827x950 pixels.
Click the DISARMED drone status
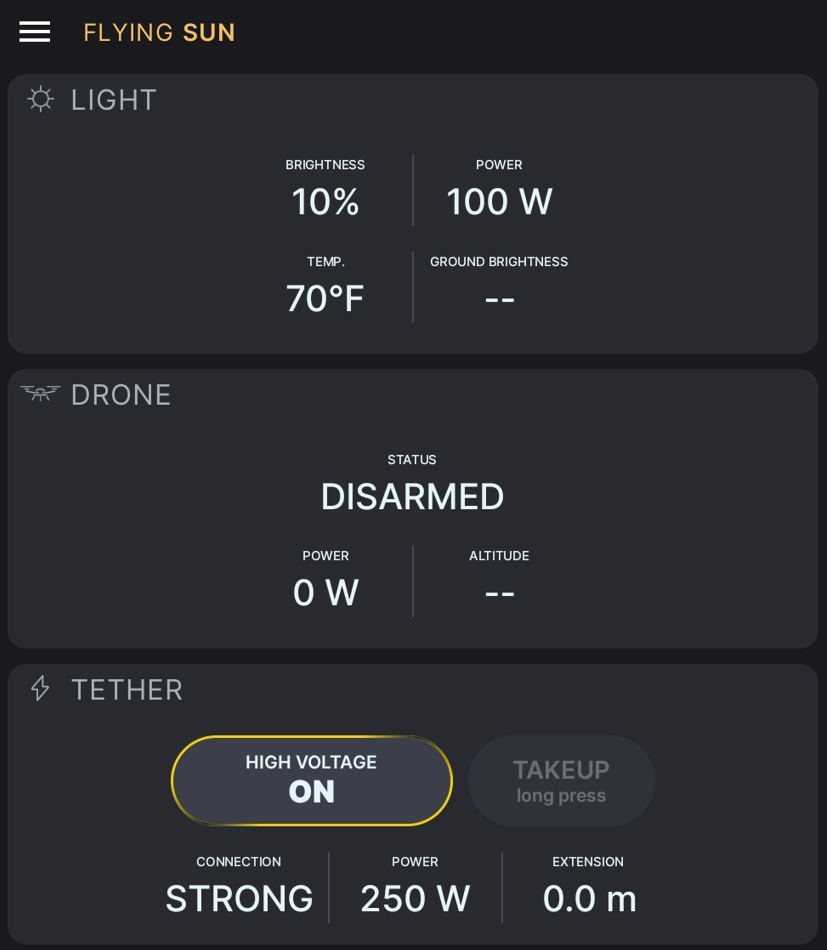[412, 496]
